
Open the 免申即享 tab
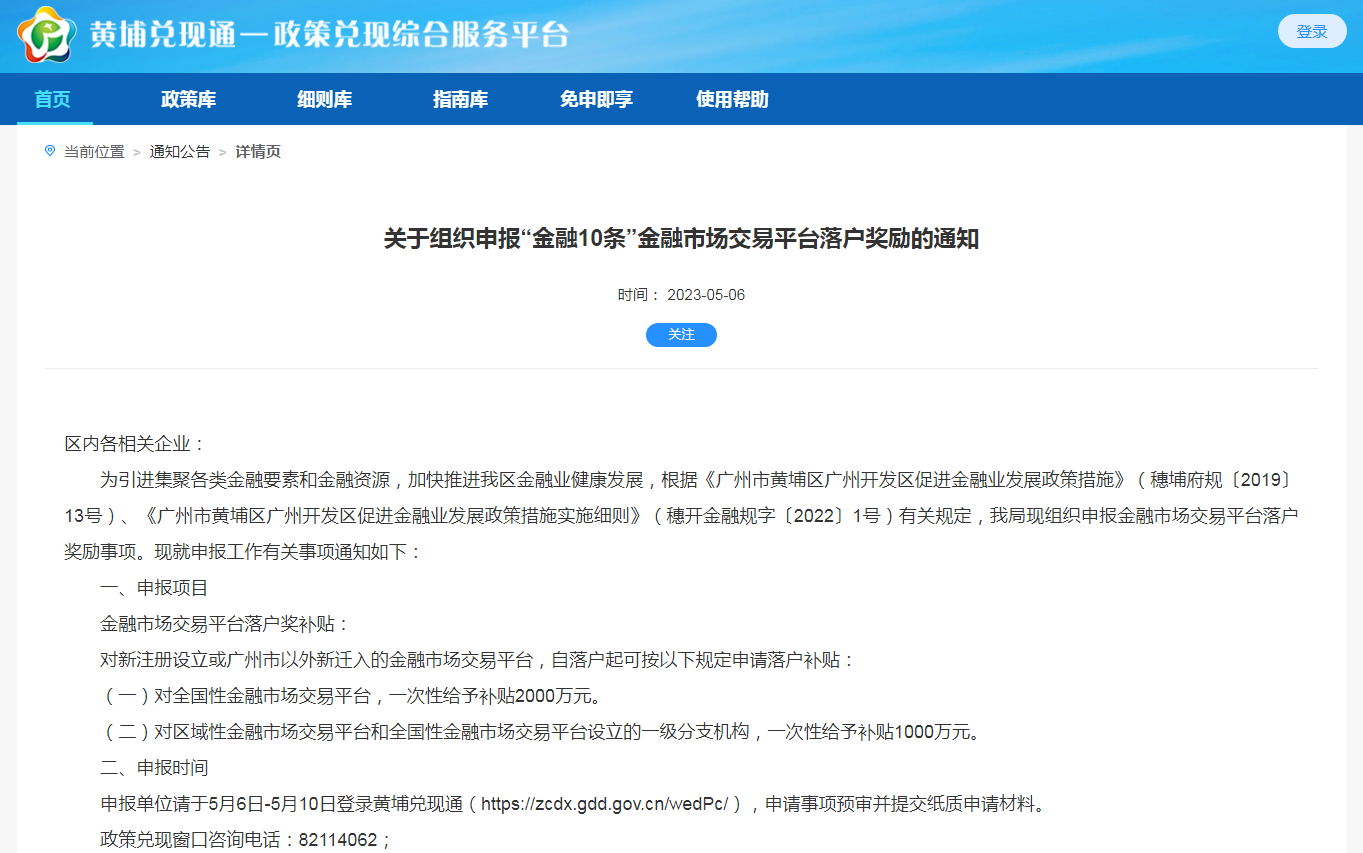click(596, 99)
